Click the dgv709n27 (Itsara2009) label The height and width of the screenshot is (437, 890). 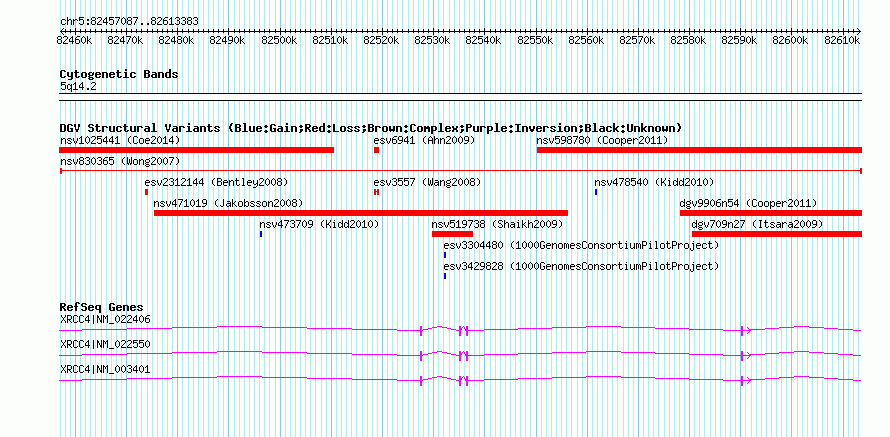(x=757, y=224)
